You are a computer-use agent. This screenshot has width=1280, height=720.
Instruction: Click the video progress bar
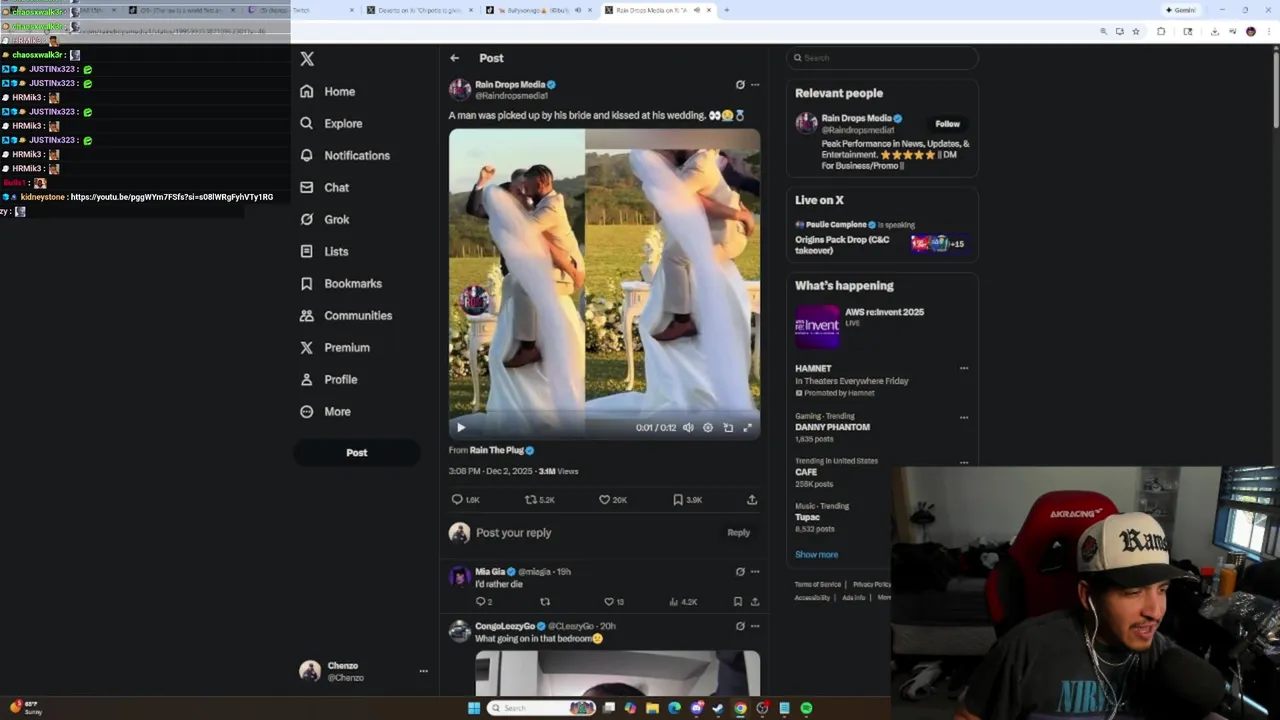pyautogui.click(x=604, y=413)
